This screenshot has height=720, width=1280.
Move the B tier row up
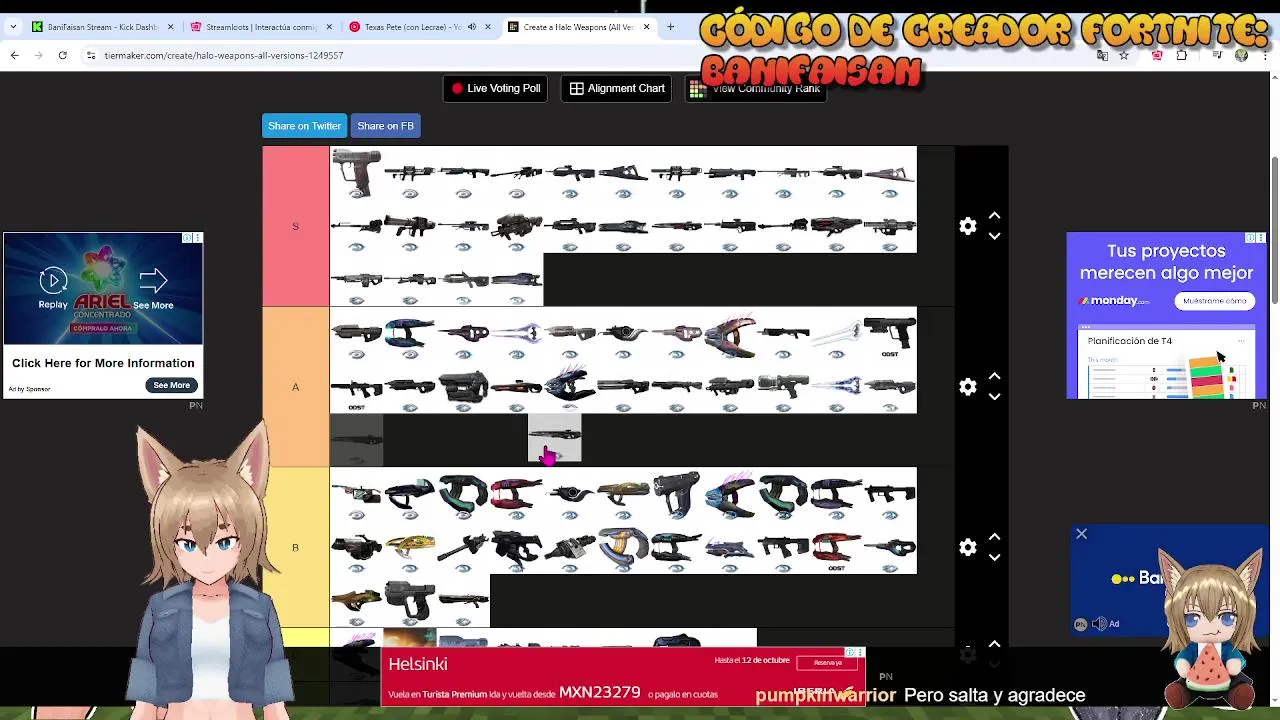pos(994,538)
